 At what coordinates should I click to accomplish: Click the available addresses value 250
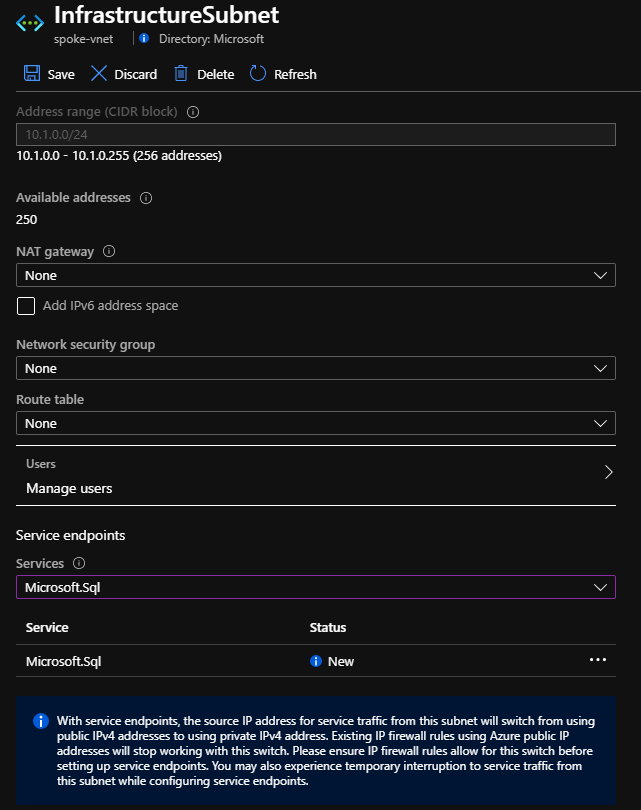pyautogui.click(x=26, y=220)
